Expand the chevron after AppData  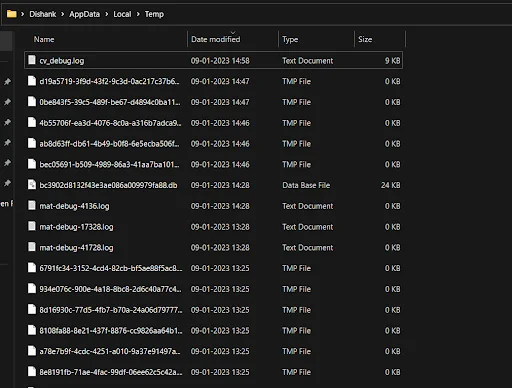[107, 14]
